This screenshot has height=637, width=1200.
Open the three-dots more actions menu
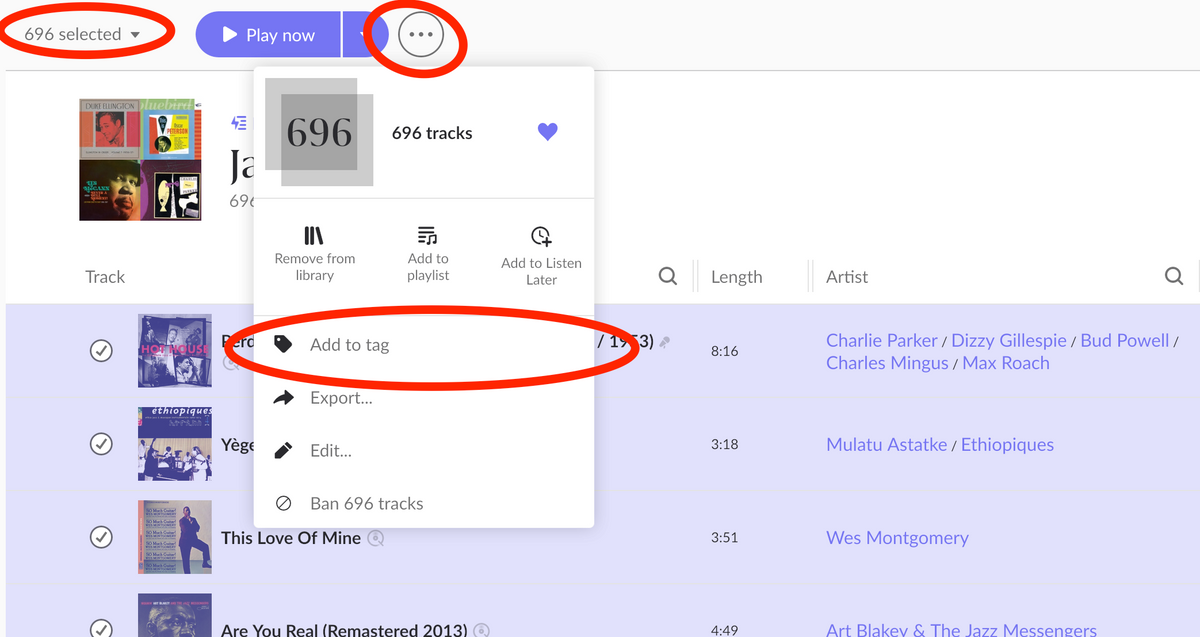tap(421, 35)
